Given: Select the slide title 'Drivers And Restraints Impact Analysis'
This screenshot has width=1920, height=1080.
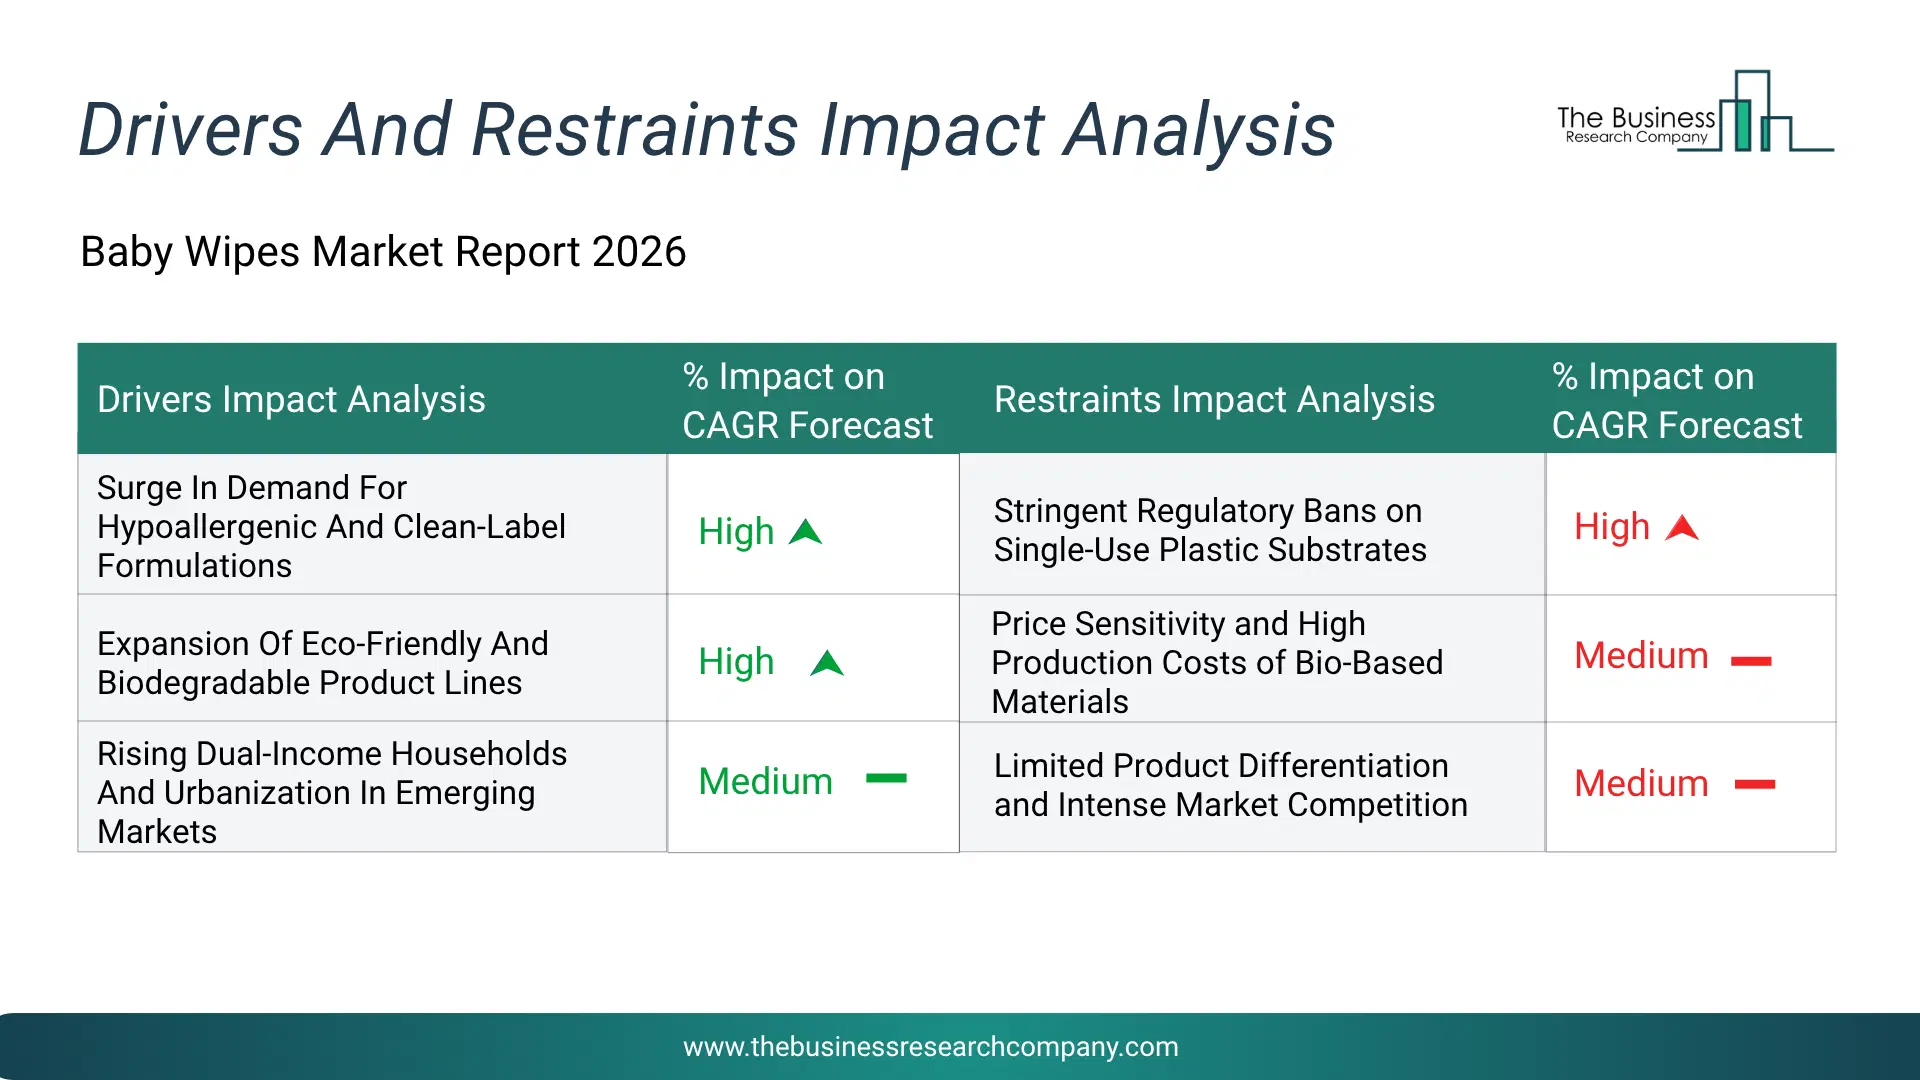Looking at the screenshot, I should 706,130.
